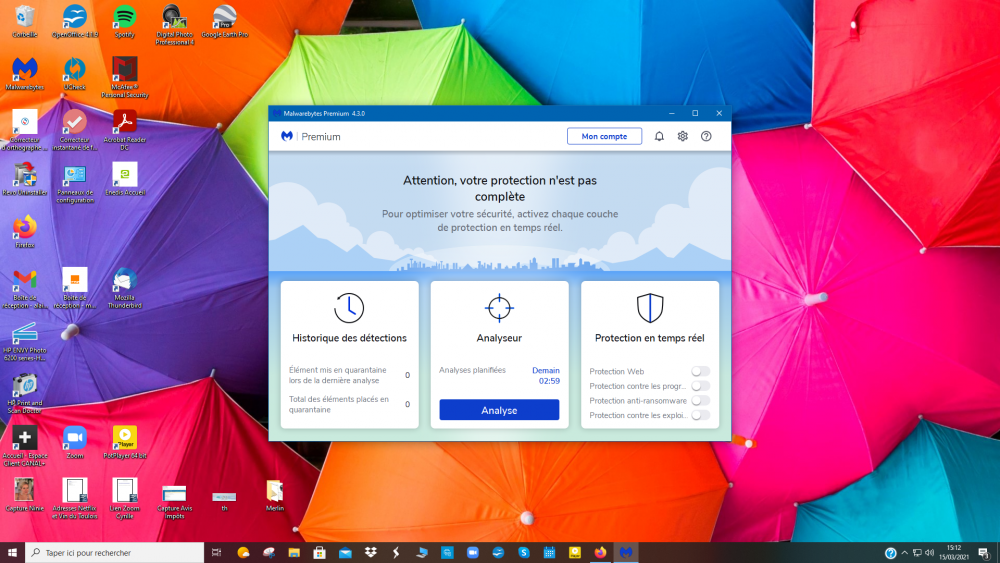Enable Protection Web toggle
Image resolution: width=1000 pixels, height=563 pixels.
click(700, 371)
